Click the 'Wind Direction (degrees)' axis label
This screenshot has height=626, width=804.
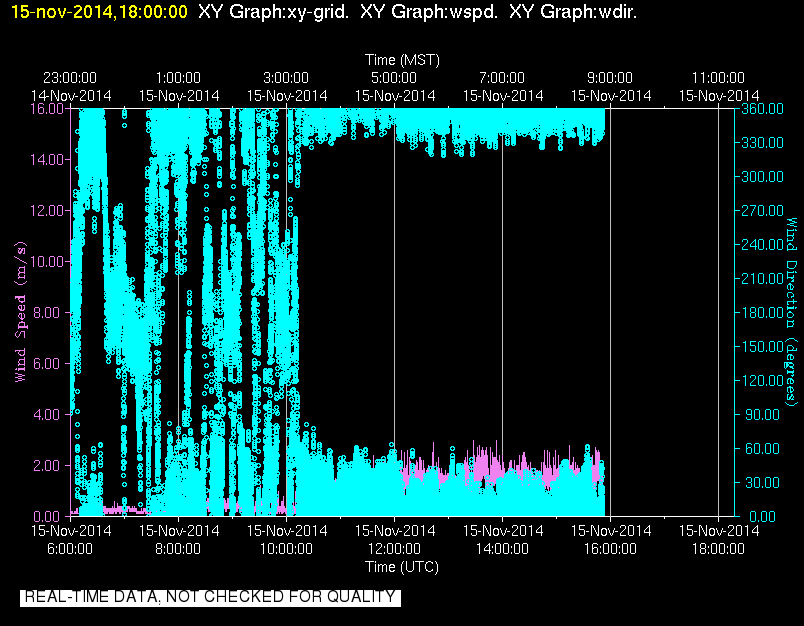[791, 312]
